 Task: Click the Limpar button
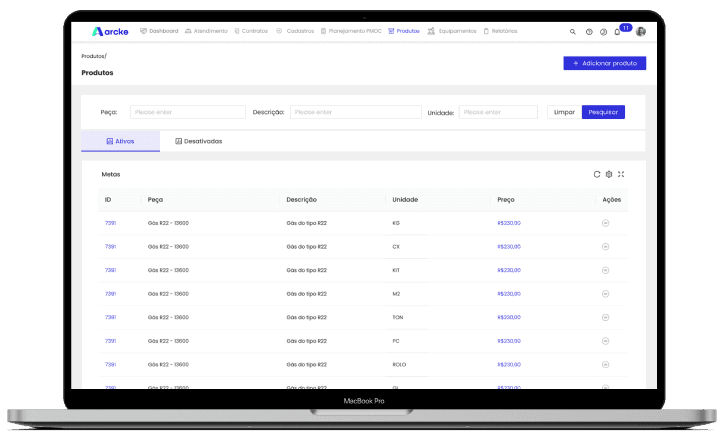[564, 112]
